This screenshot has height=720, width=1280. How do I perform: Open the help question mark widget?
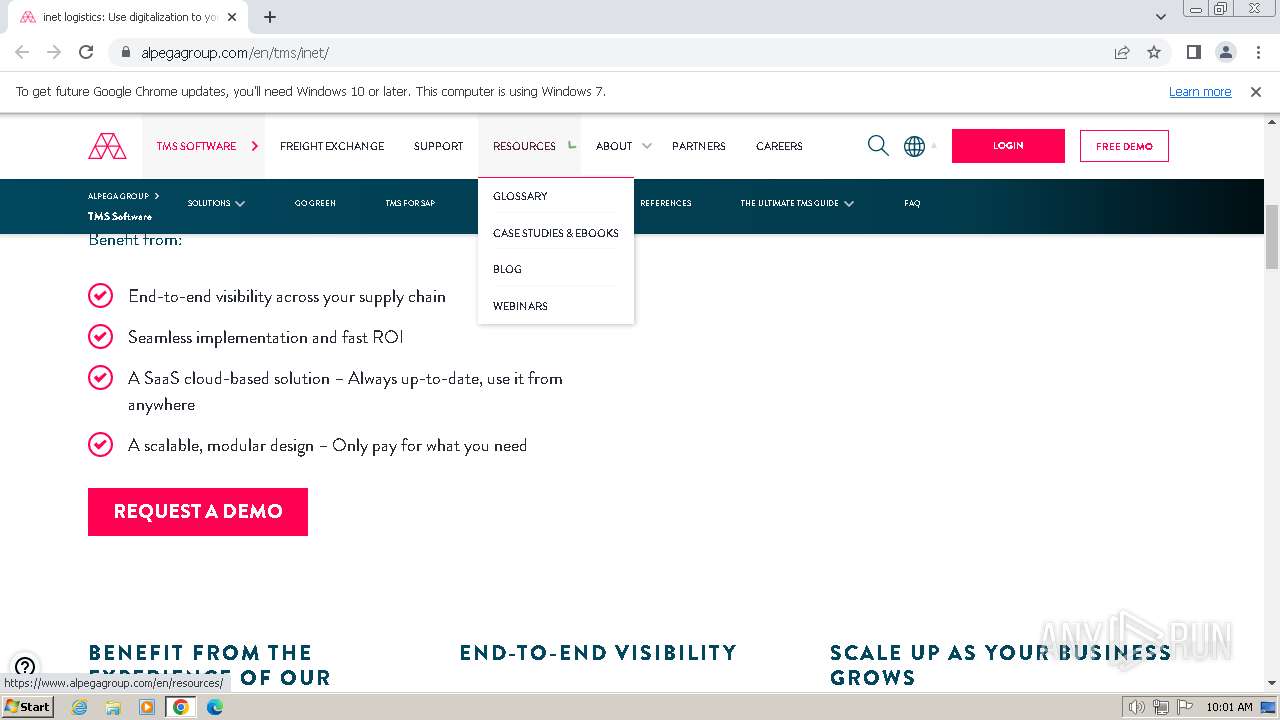[x=25, y=667]
